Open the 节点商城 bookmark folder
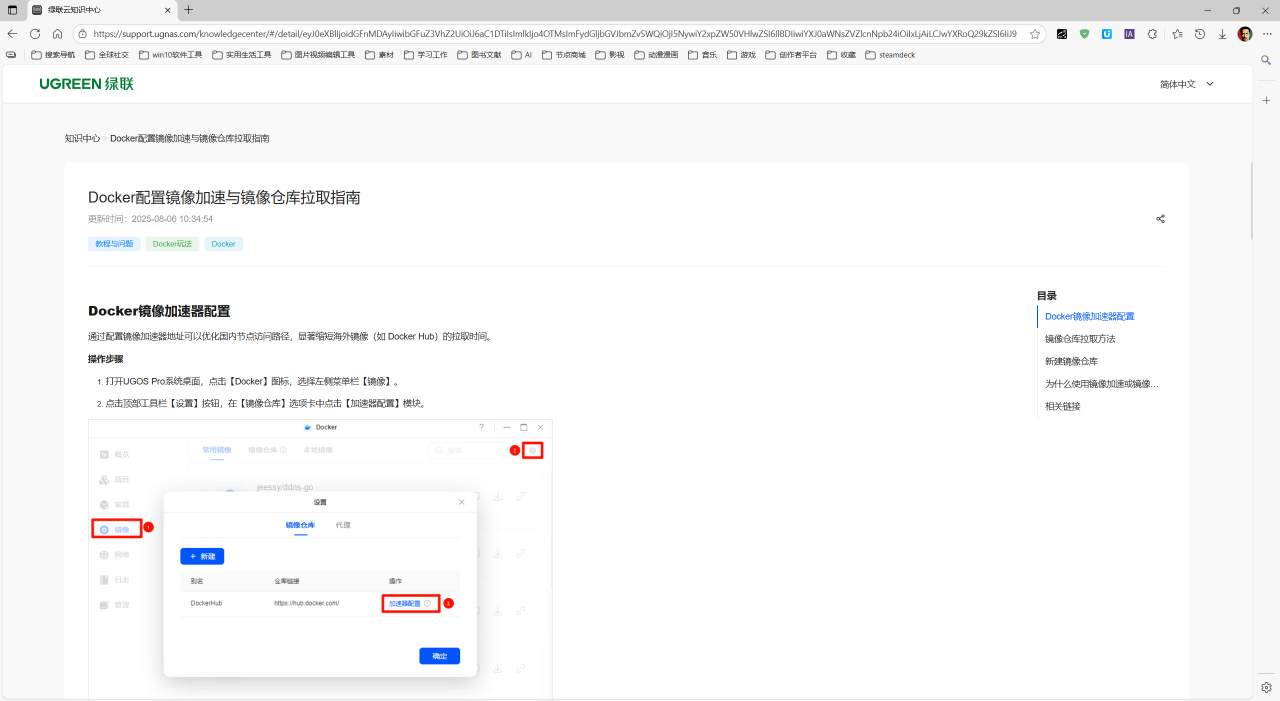The width and height of the screenshot is (1280, 701). coord(564,55)
